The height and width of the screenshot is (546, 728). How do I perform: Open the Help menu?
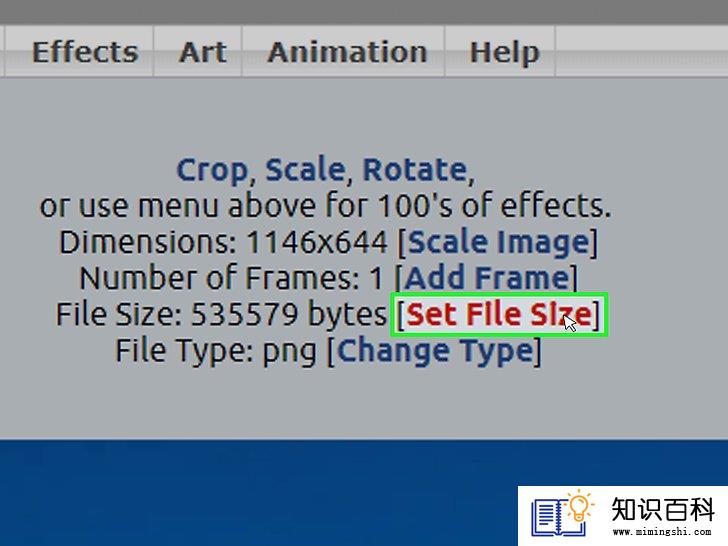(504, 52)
